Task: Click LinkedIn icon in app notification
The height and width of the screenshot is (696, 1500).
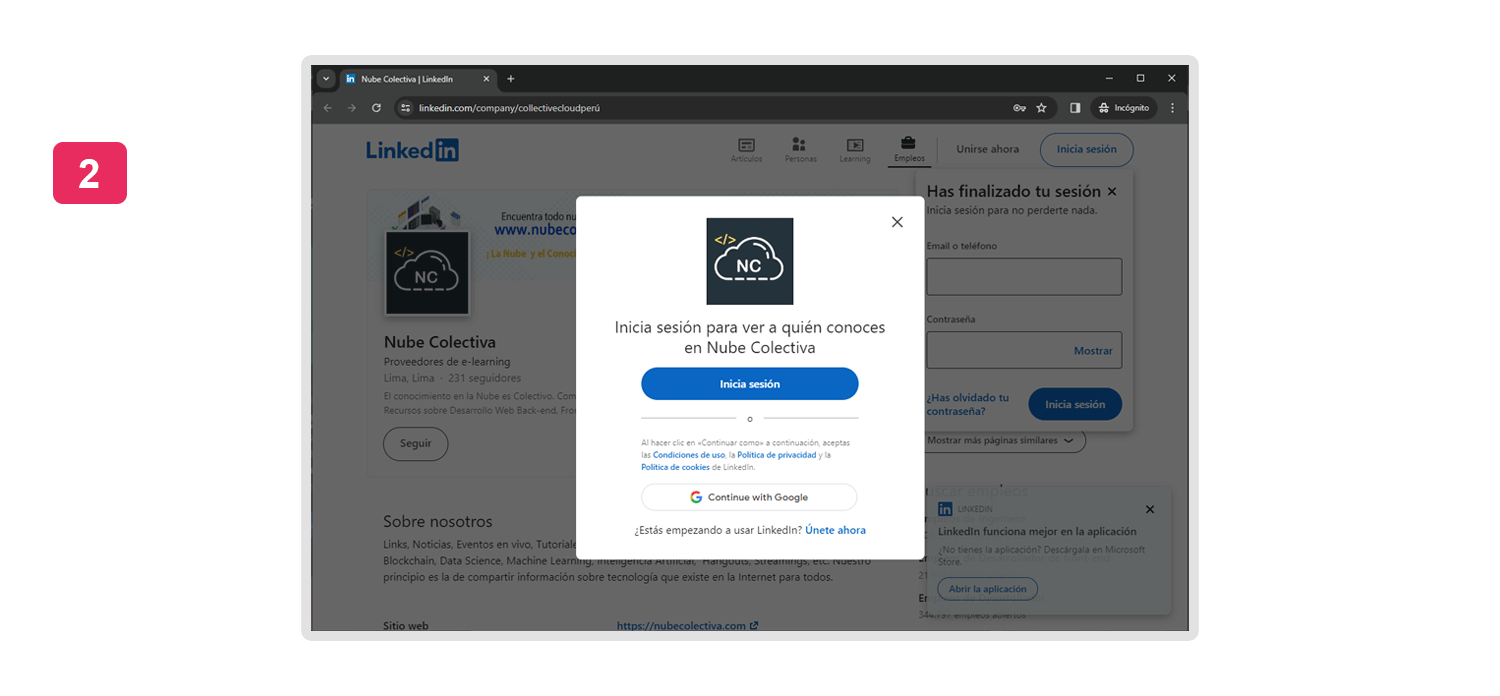Action: click(x=945, y=509)
